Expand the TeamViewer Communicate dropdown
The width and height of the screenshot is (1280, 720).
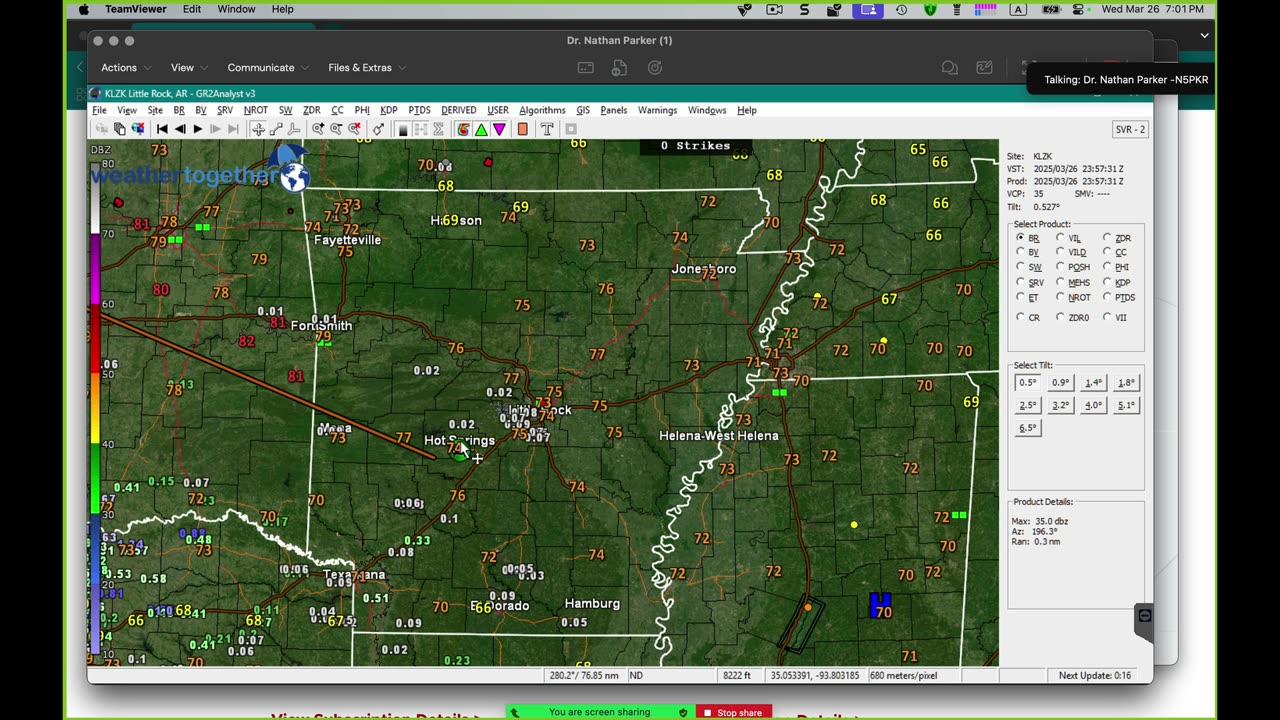268,68
